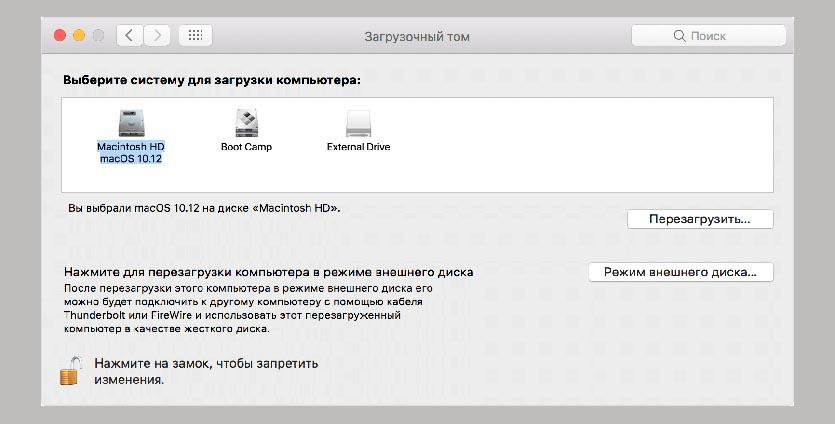Select the Macintosh HD startup disk icon
The height and width of the screenshot is (424, 835).
click(x=131, y=123)
